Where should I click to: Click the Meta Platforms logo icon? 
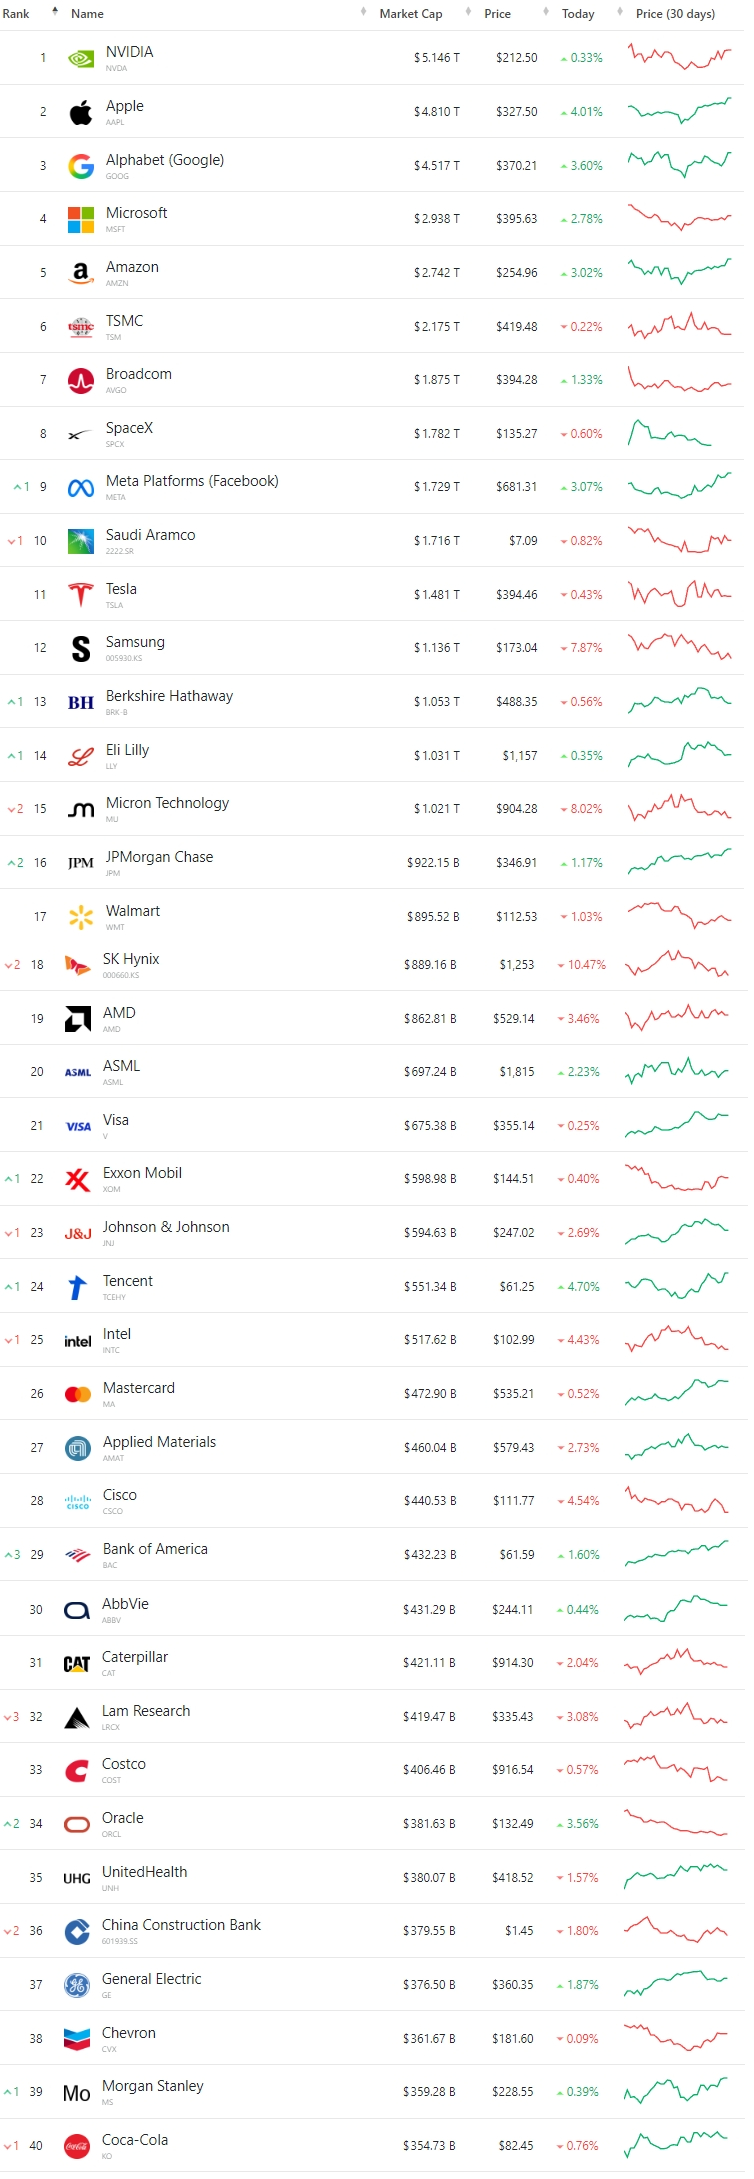pyautogui.click(x=81, y=488)
